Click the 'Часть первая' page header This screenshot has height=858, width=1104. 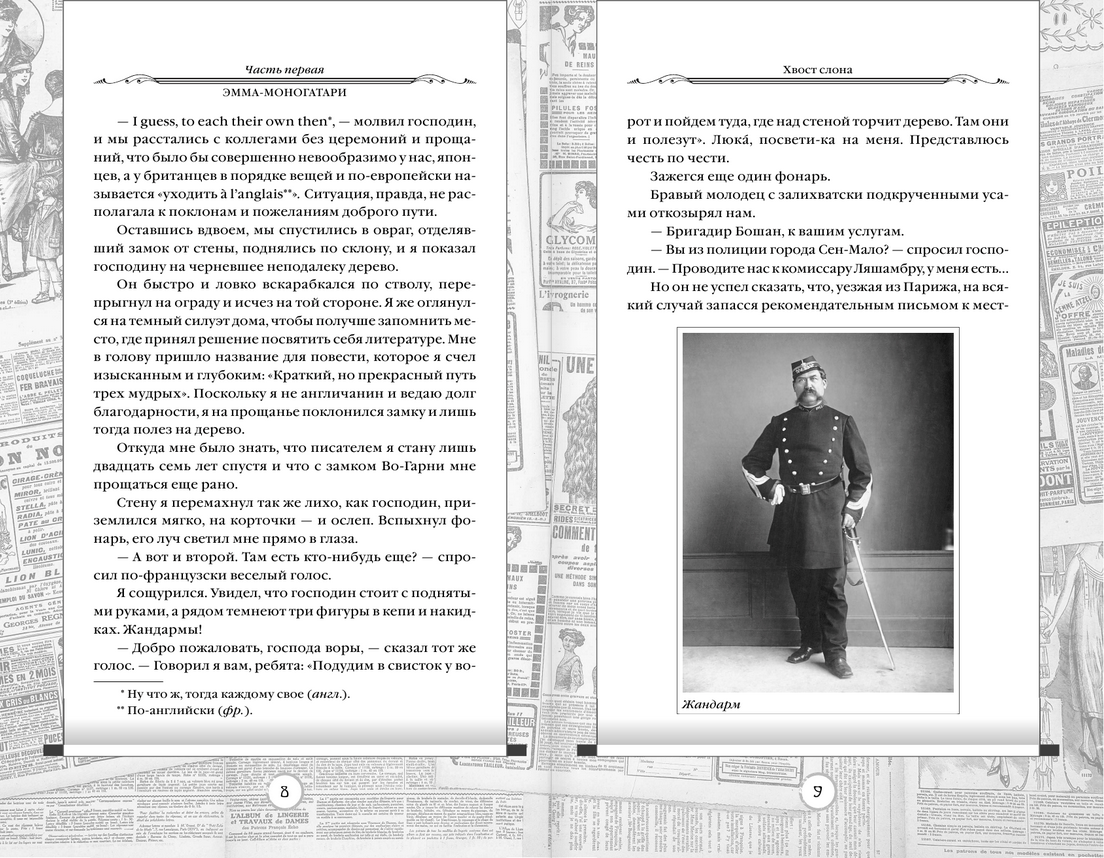click(x=285, y=69)
